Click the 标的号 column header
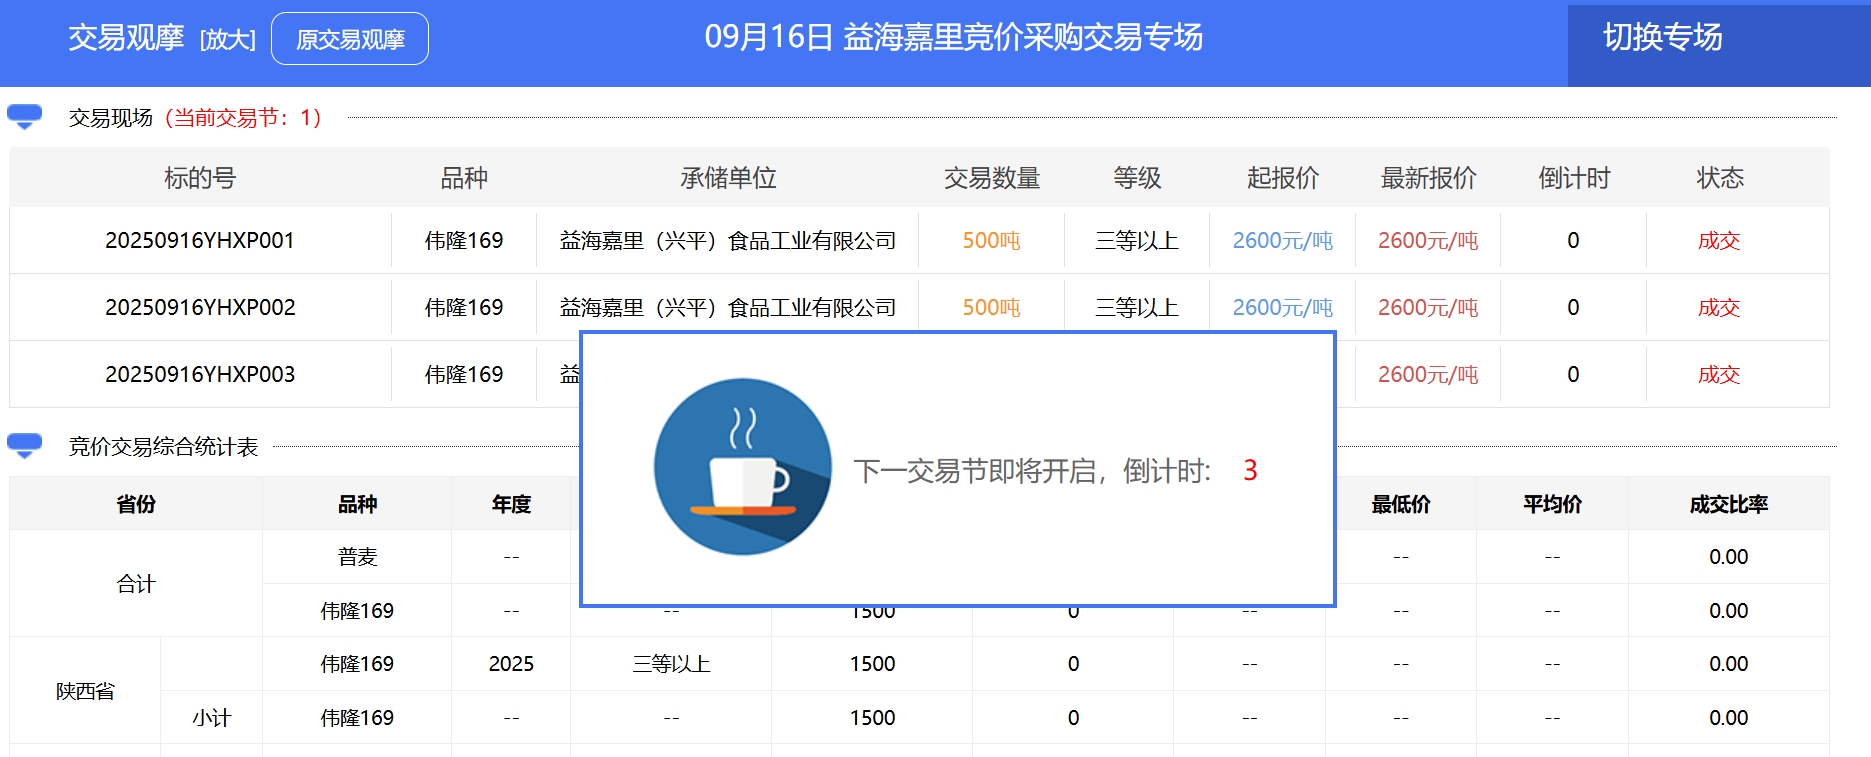Viewport: 1871px width, 757px height. tap(200, 178)
